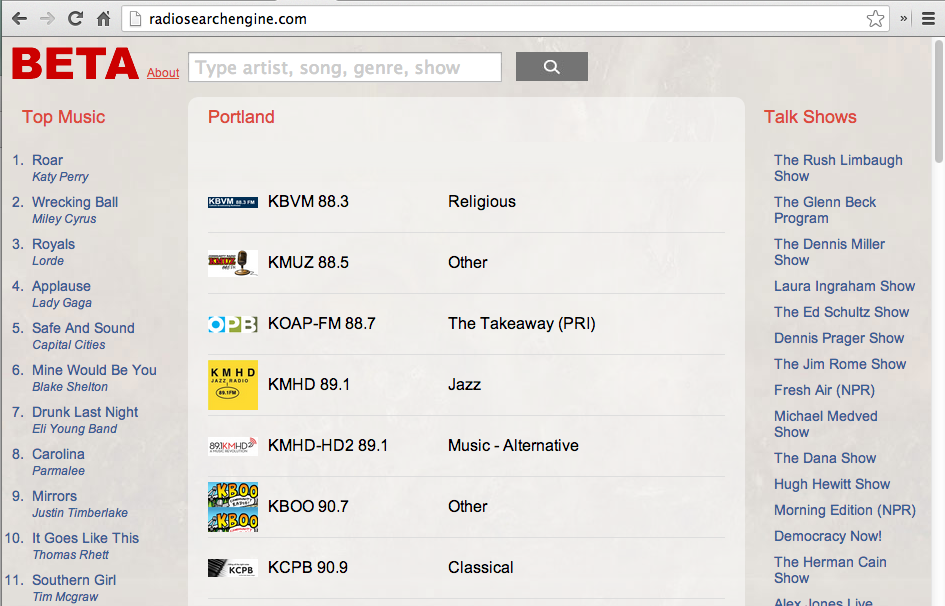Select station KOAP-FM 88.7
945x606 pixels.
(x=321, y=323)
